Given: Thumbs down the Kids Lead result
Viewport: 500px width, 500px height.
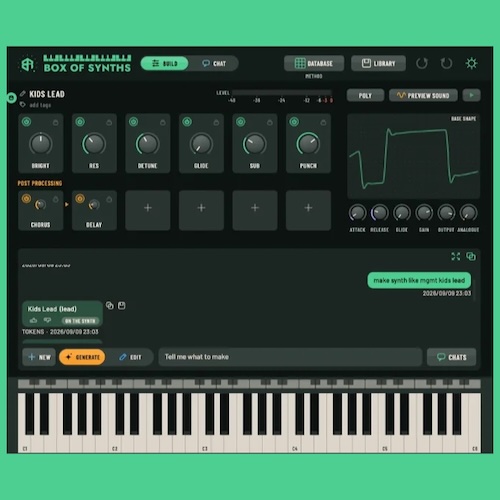Looking at the screenshot, I should click(47, 320).
